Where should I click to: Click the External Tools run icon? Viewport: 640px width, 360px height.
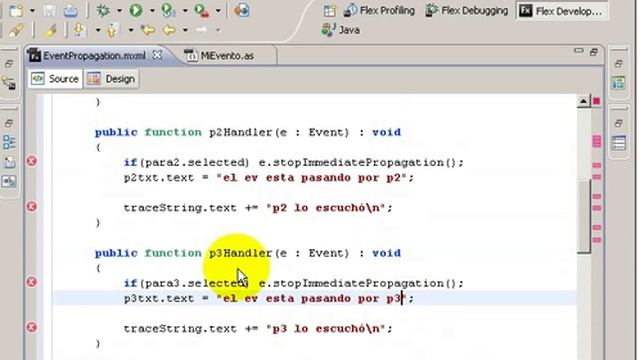pyautogui.click(x=202, y=10)
